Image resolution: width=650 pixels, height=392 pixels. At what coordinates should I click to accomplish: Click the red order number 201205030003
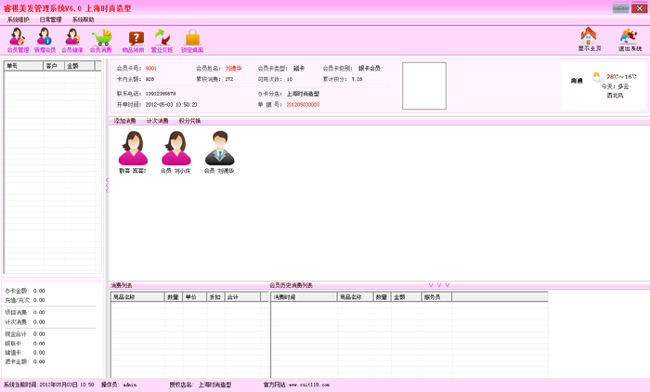coord(303,105)
